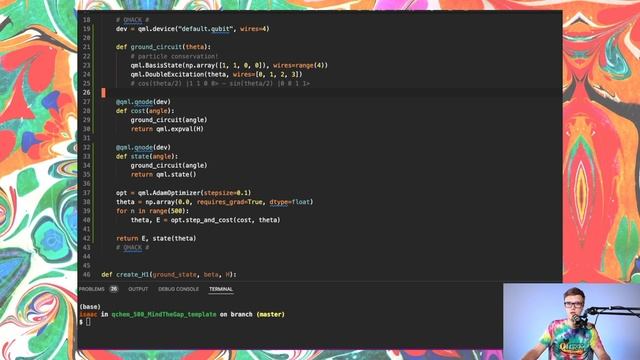Open the PROBLEMS panel tab
The height and width of the screenshot is (360, 640).
pos(91,289)
